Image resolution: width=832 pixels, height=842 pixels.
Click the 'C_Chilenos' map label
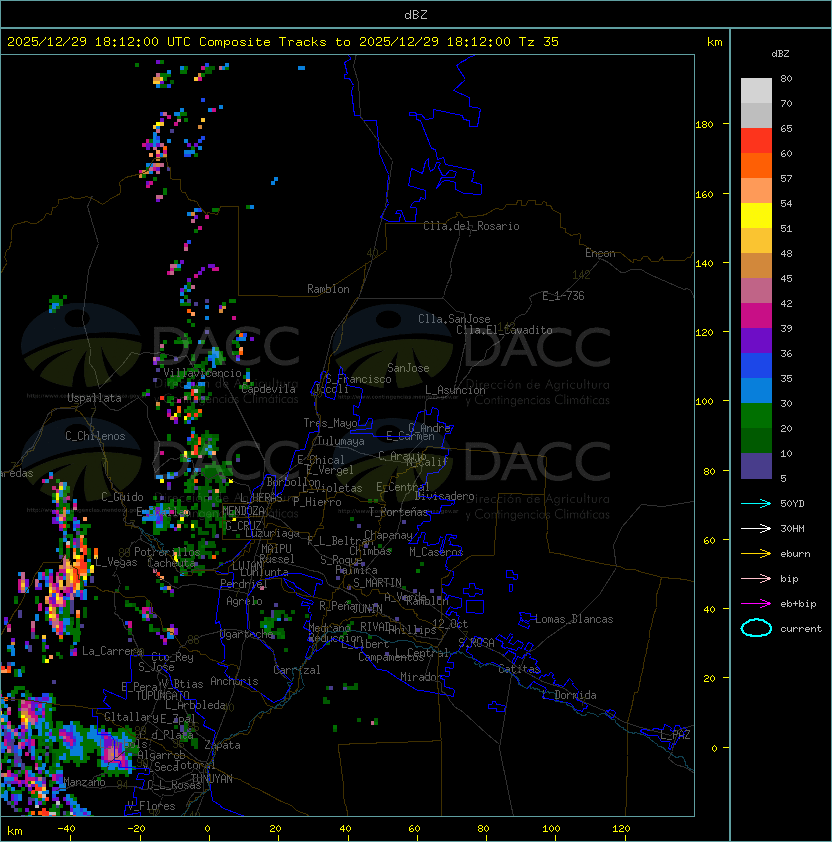pos(95,436)
